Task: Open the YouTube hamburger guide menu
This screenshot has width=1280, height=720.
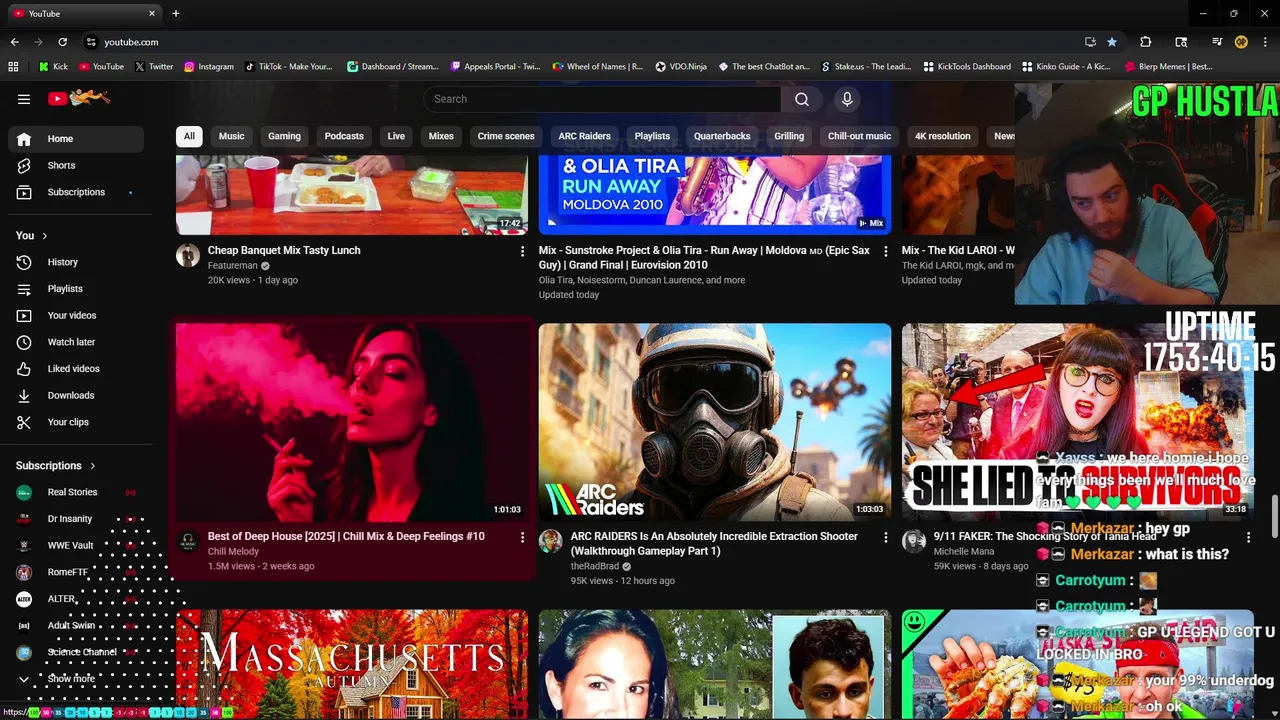Action: (24, 99)
